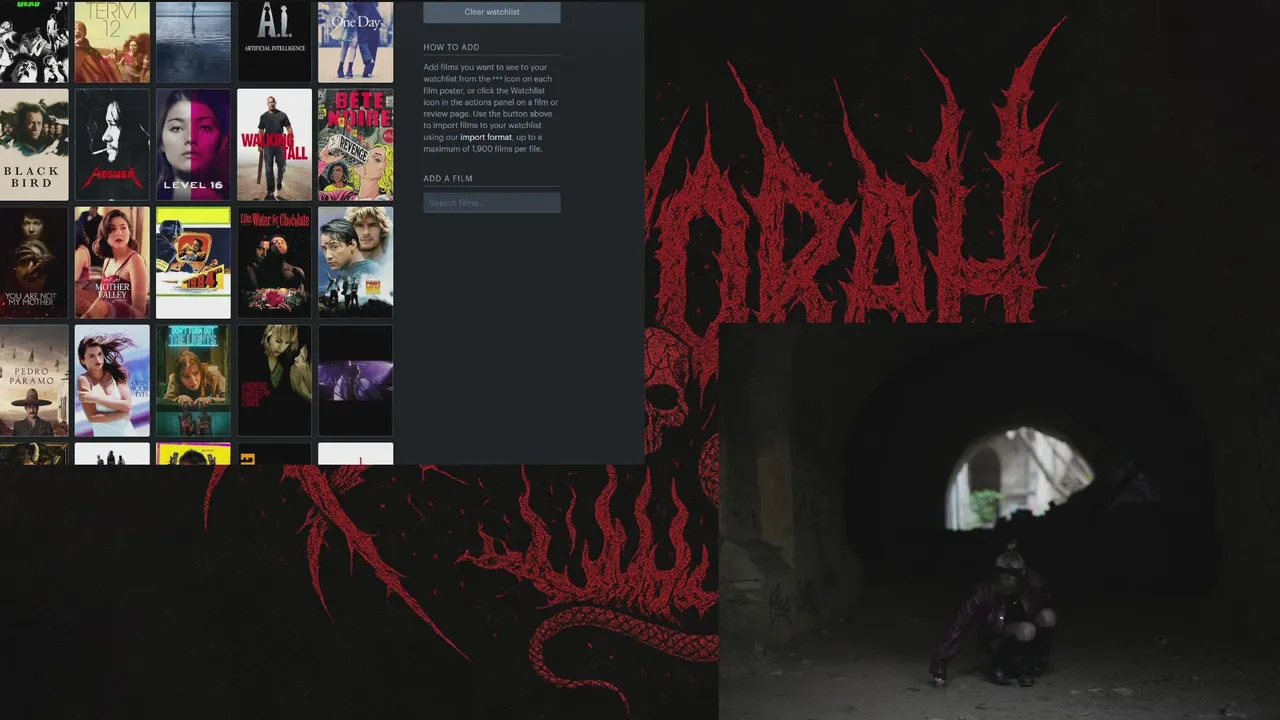Open the import format link

click(x=486, y=137)
